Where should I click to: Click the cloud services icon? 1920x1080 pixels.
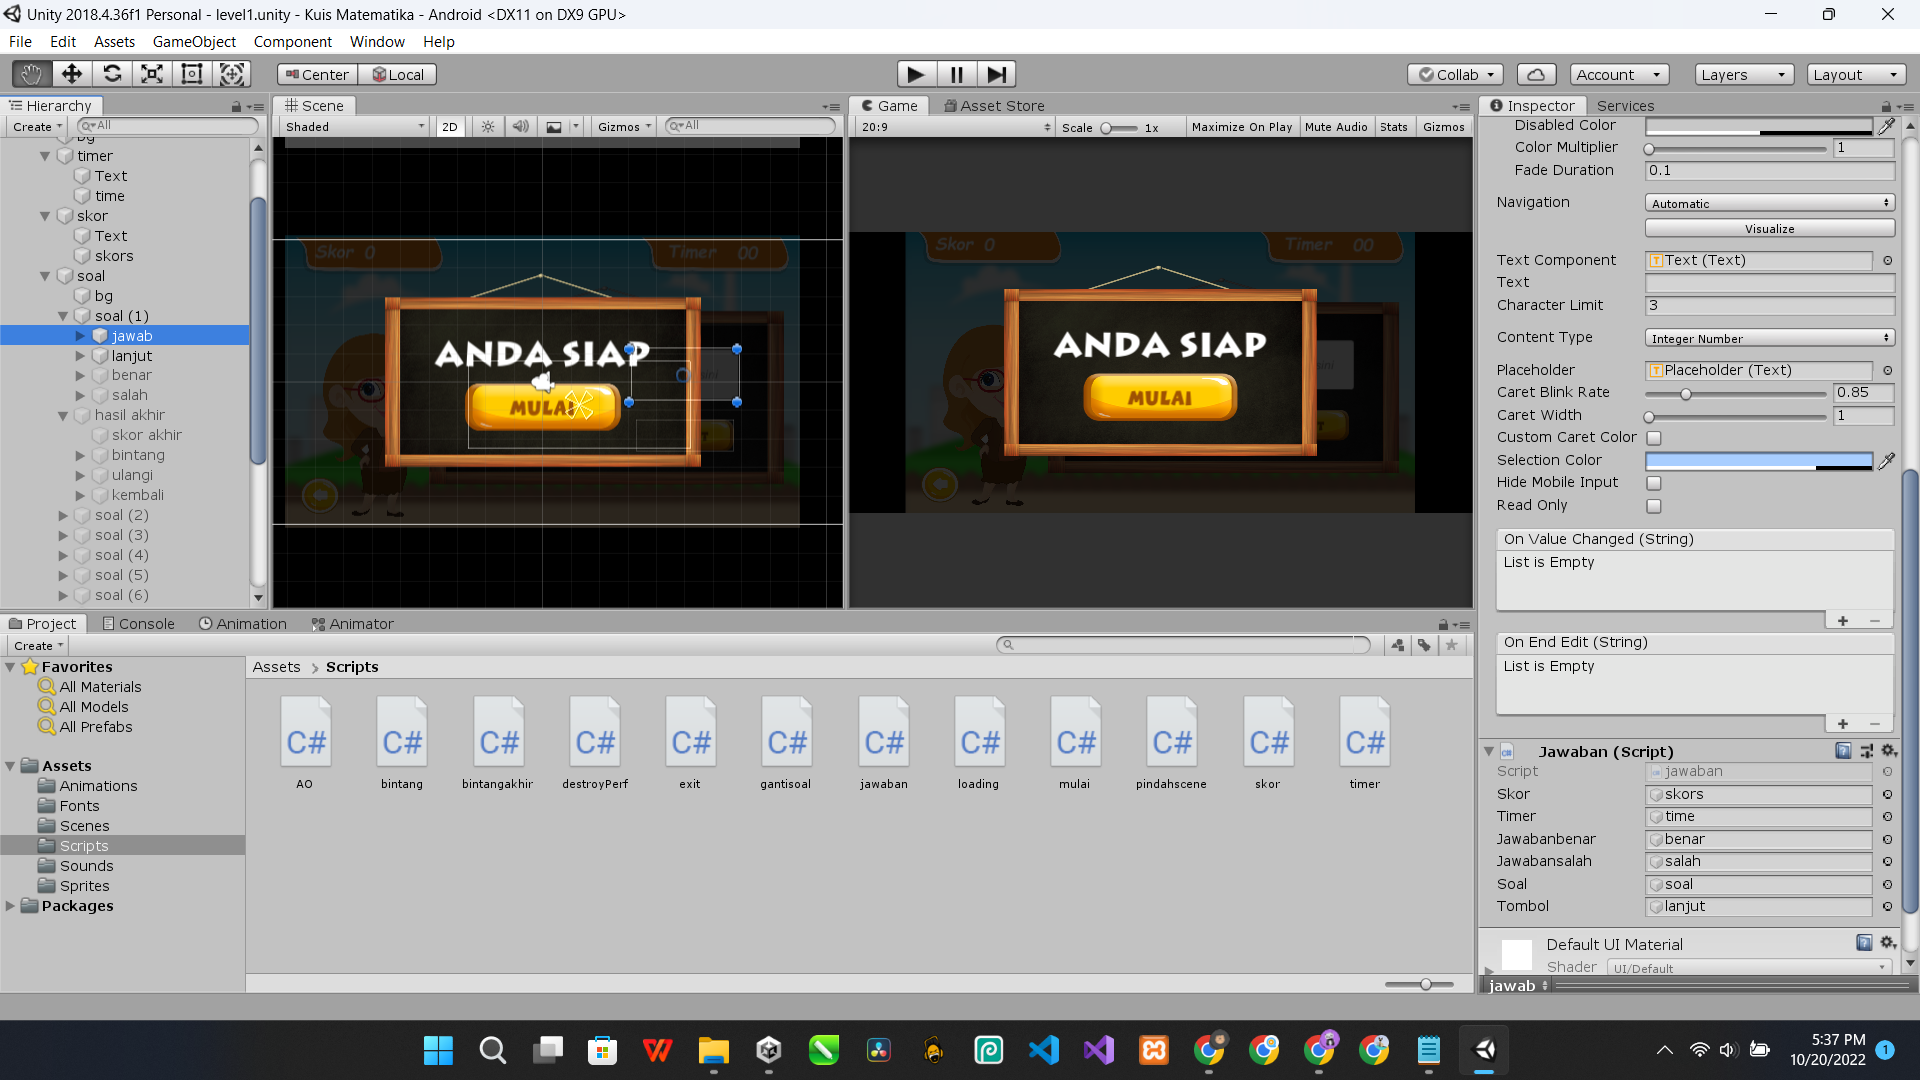(1536, 74)
